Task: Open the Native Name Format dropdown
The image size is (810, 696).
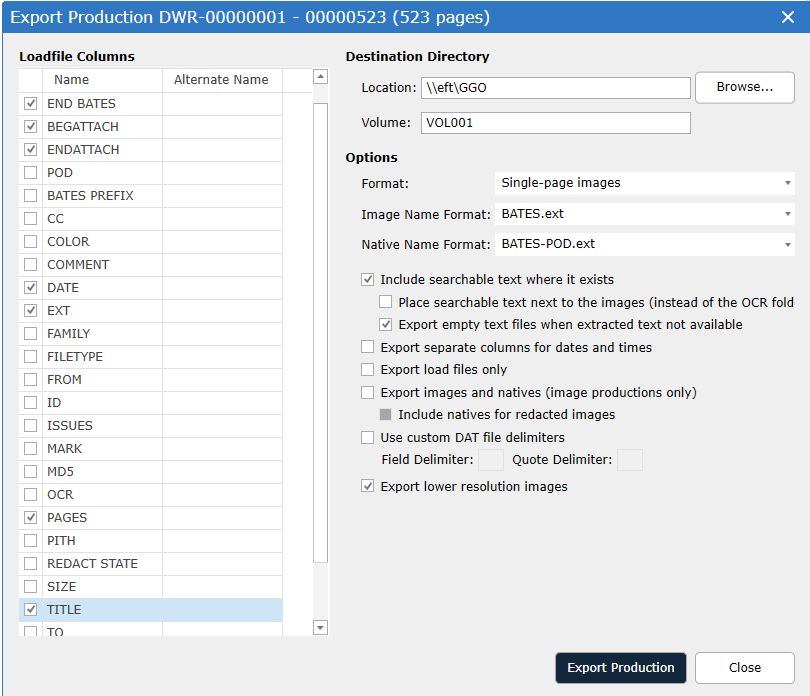Action: tap(644, 244)
